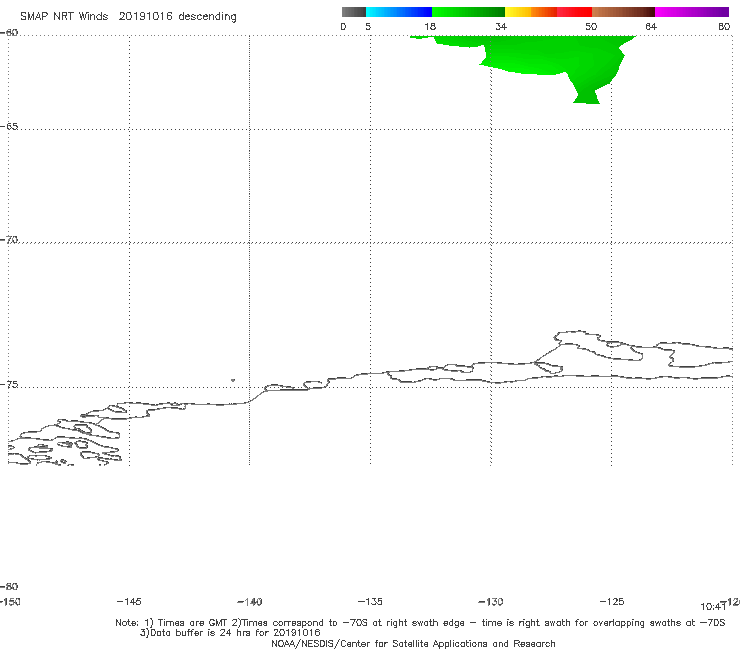The width and height of the screenshot is (740, 650).
Task: Click the data buffer 24 hrs note
Action: coord(230,633)
